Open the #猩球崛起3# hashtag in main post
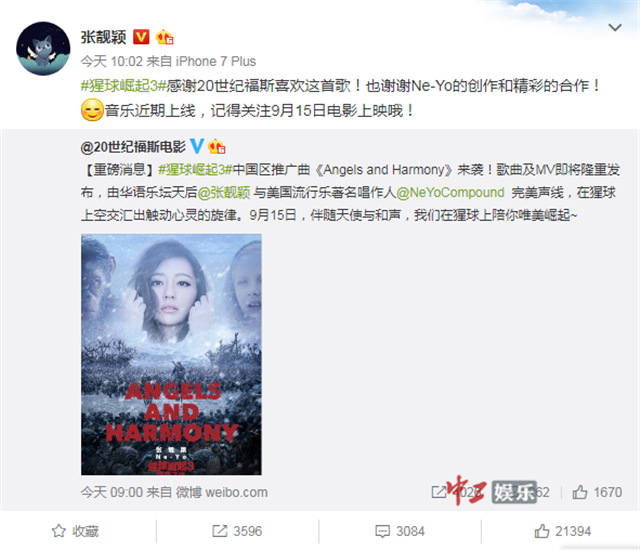 point(124,86)
